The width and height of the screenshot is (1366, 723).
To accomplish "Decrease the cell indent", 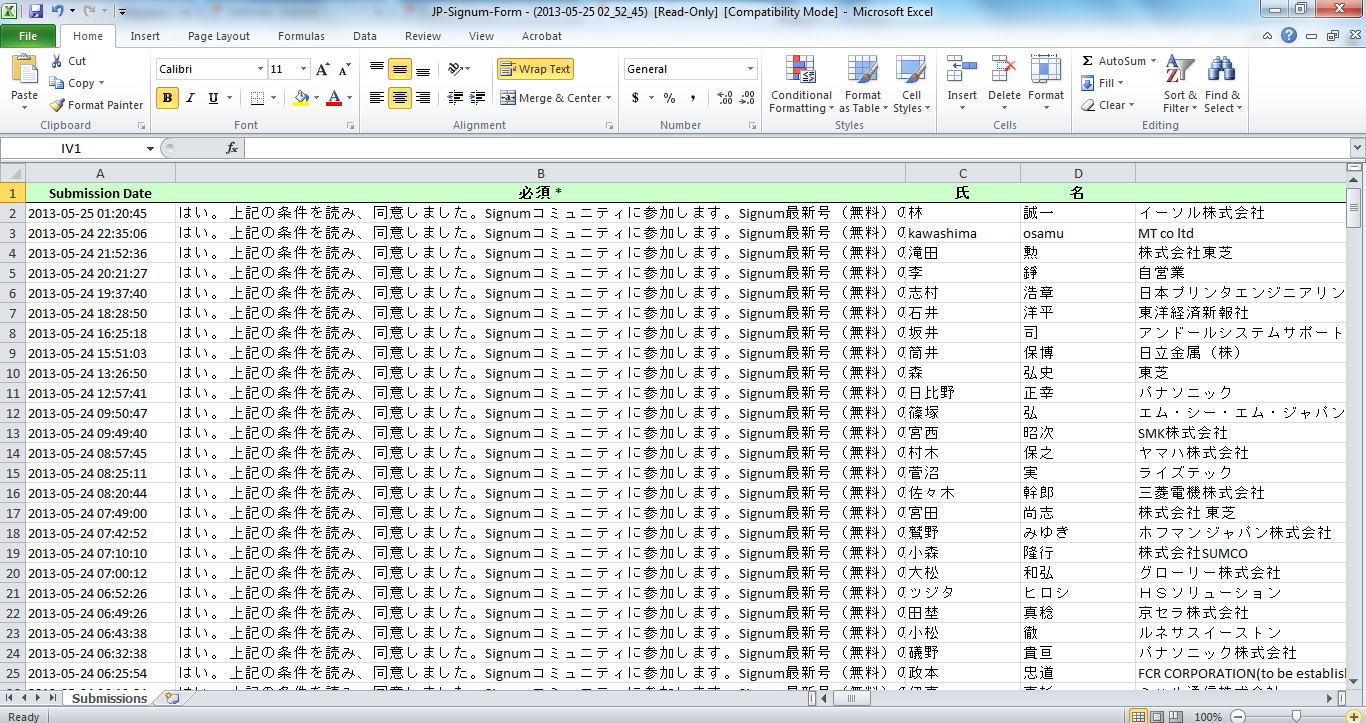I will (455, 98).
